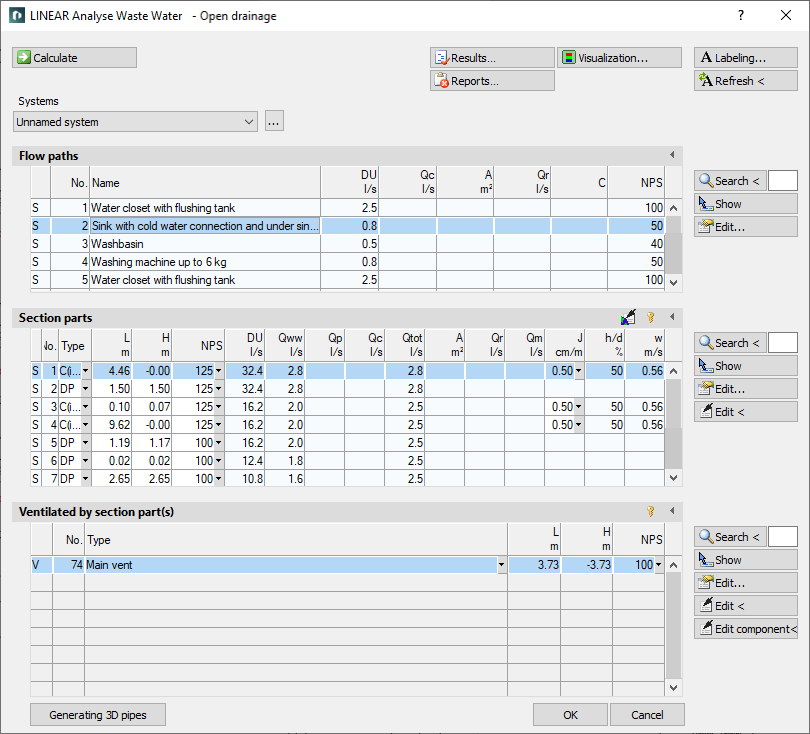Click Generating 3D pipes button
This screenshot has width=810, height=734.
coord(98,715)
